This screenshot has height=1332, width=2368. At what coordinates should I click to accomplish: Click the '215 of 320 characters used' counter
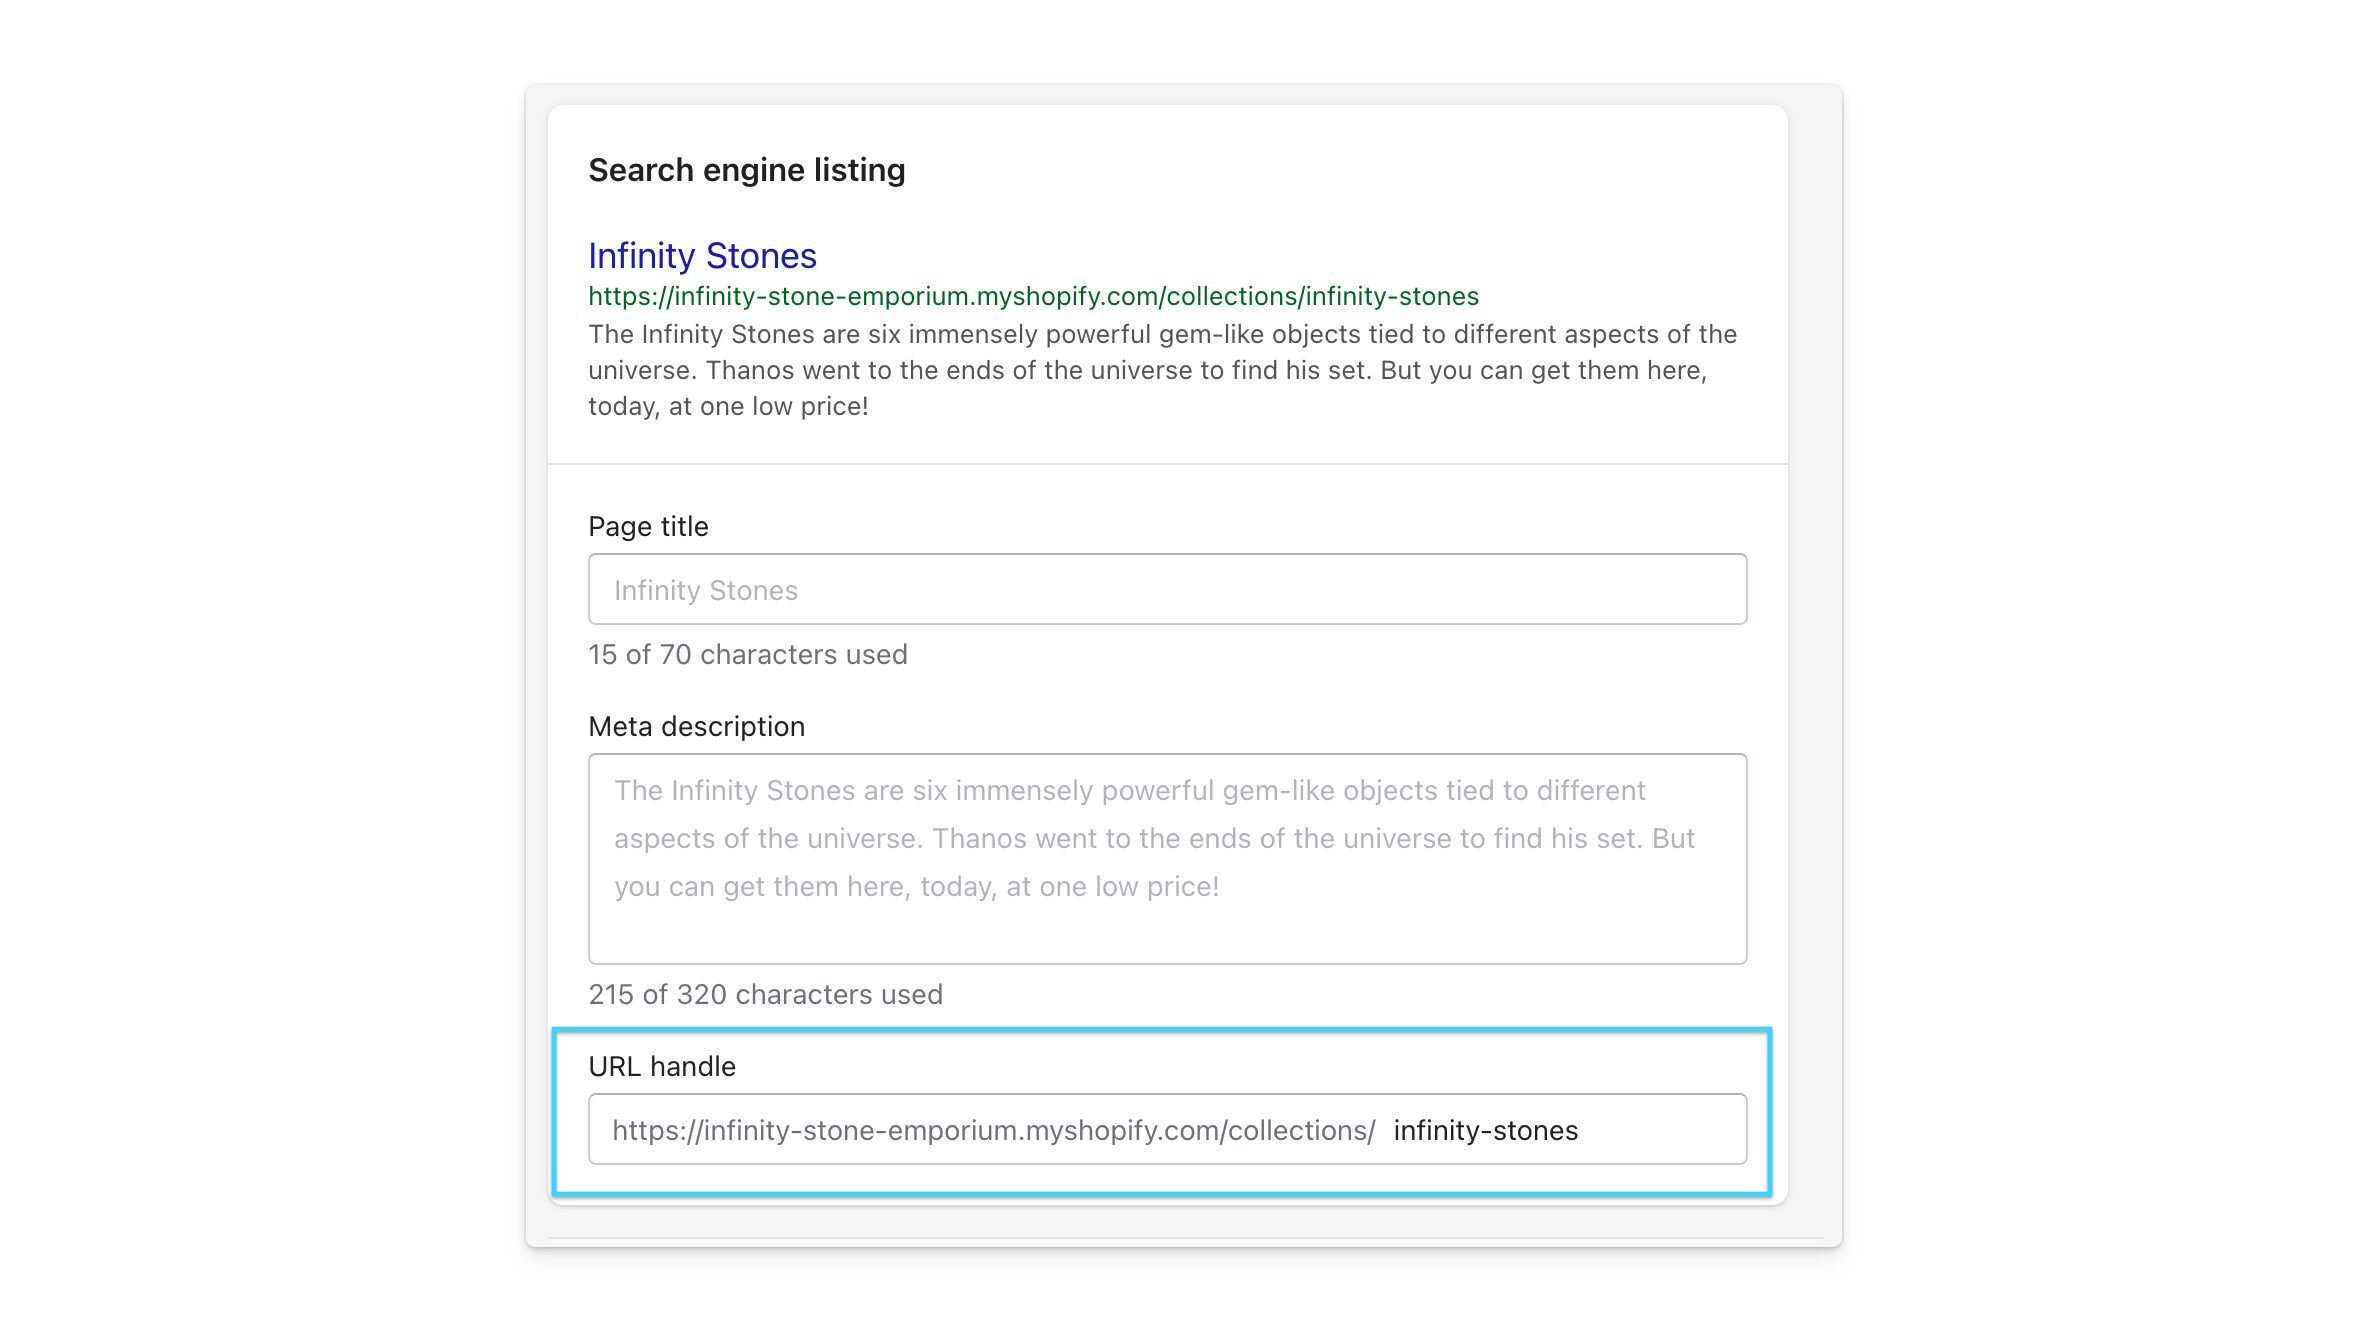click(x=765, y=994)
